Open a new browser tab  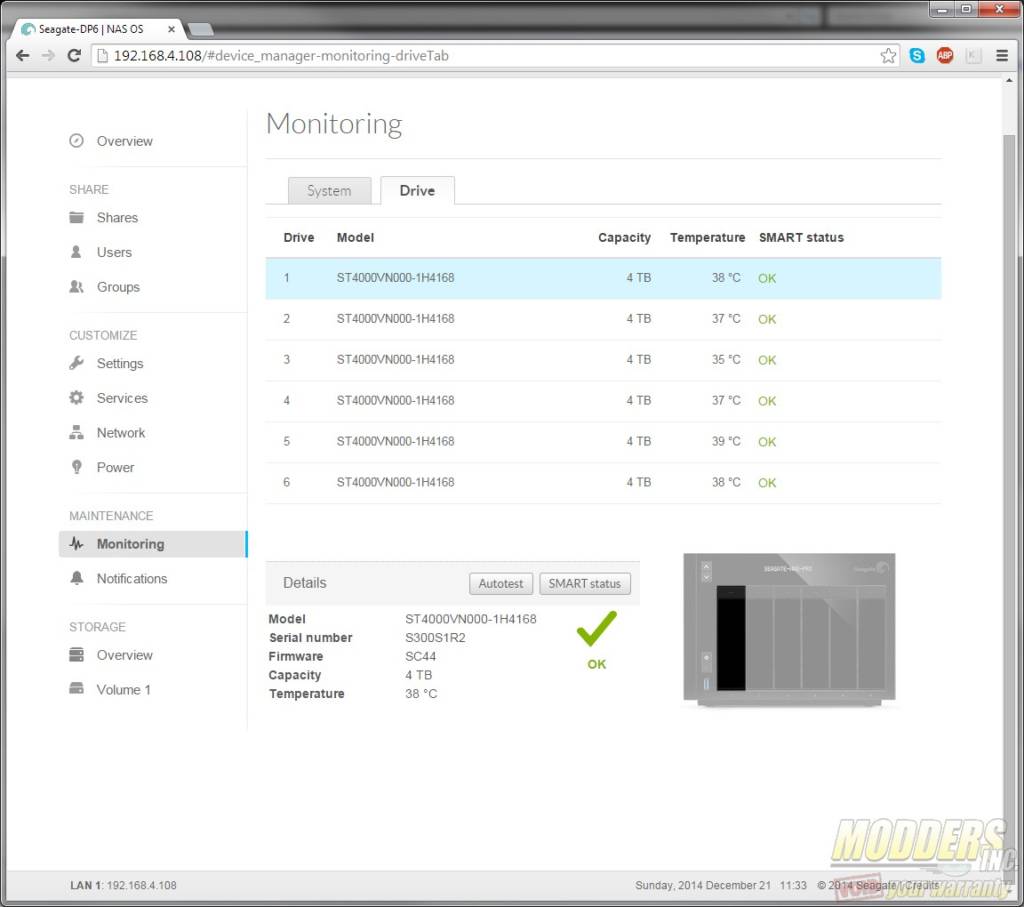(x=200, y=29)
